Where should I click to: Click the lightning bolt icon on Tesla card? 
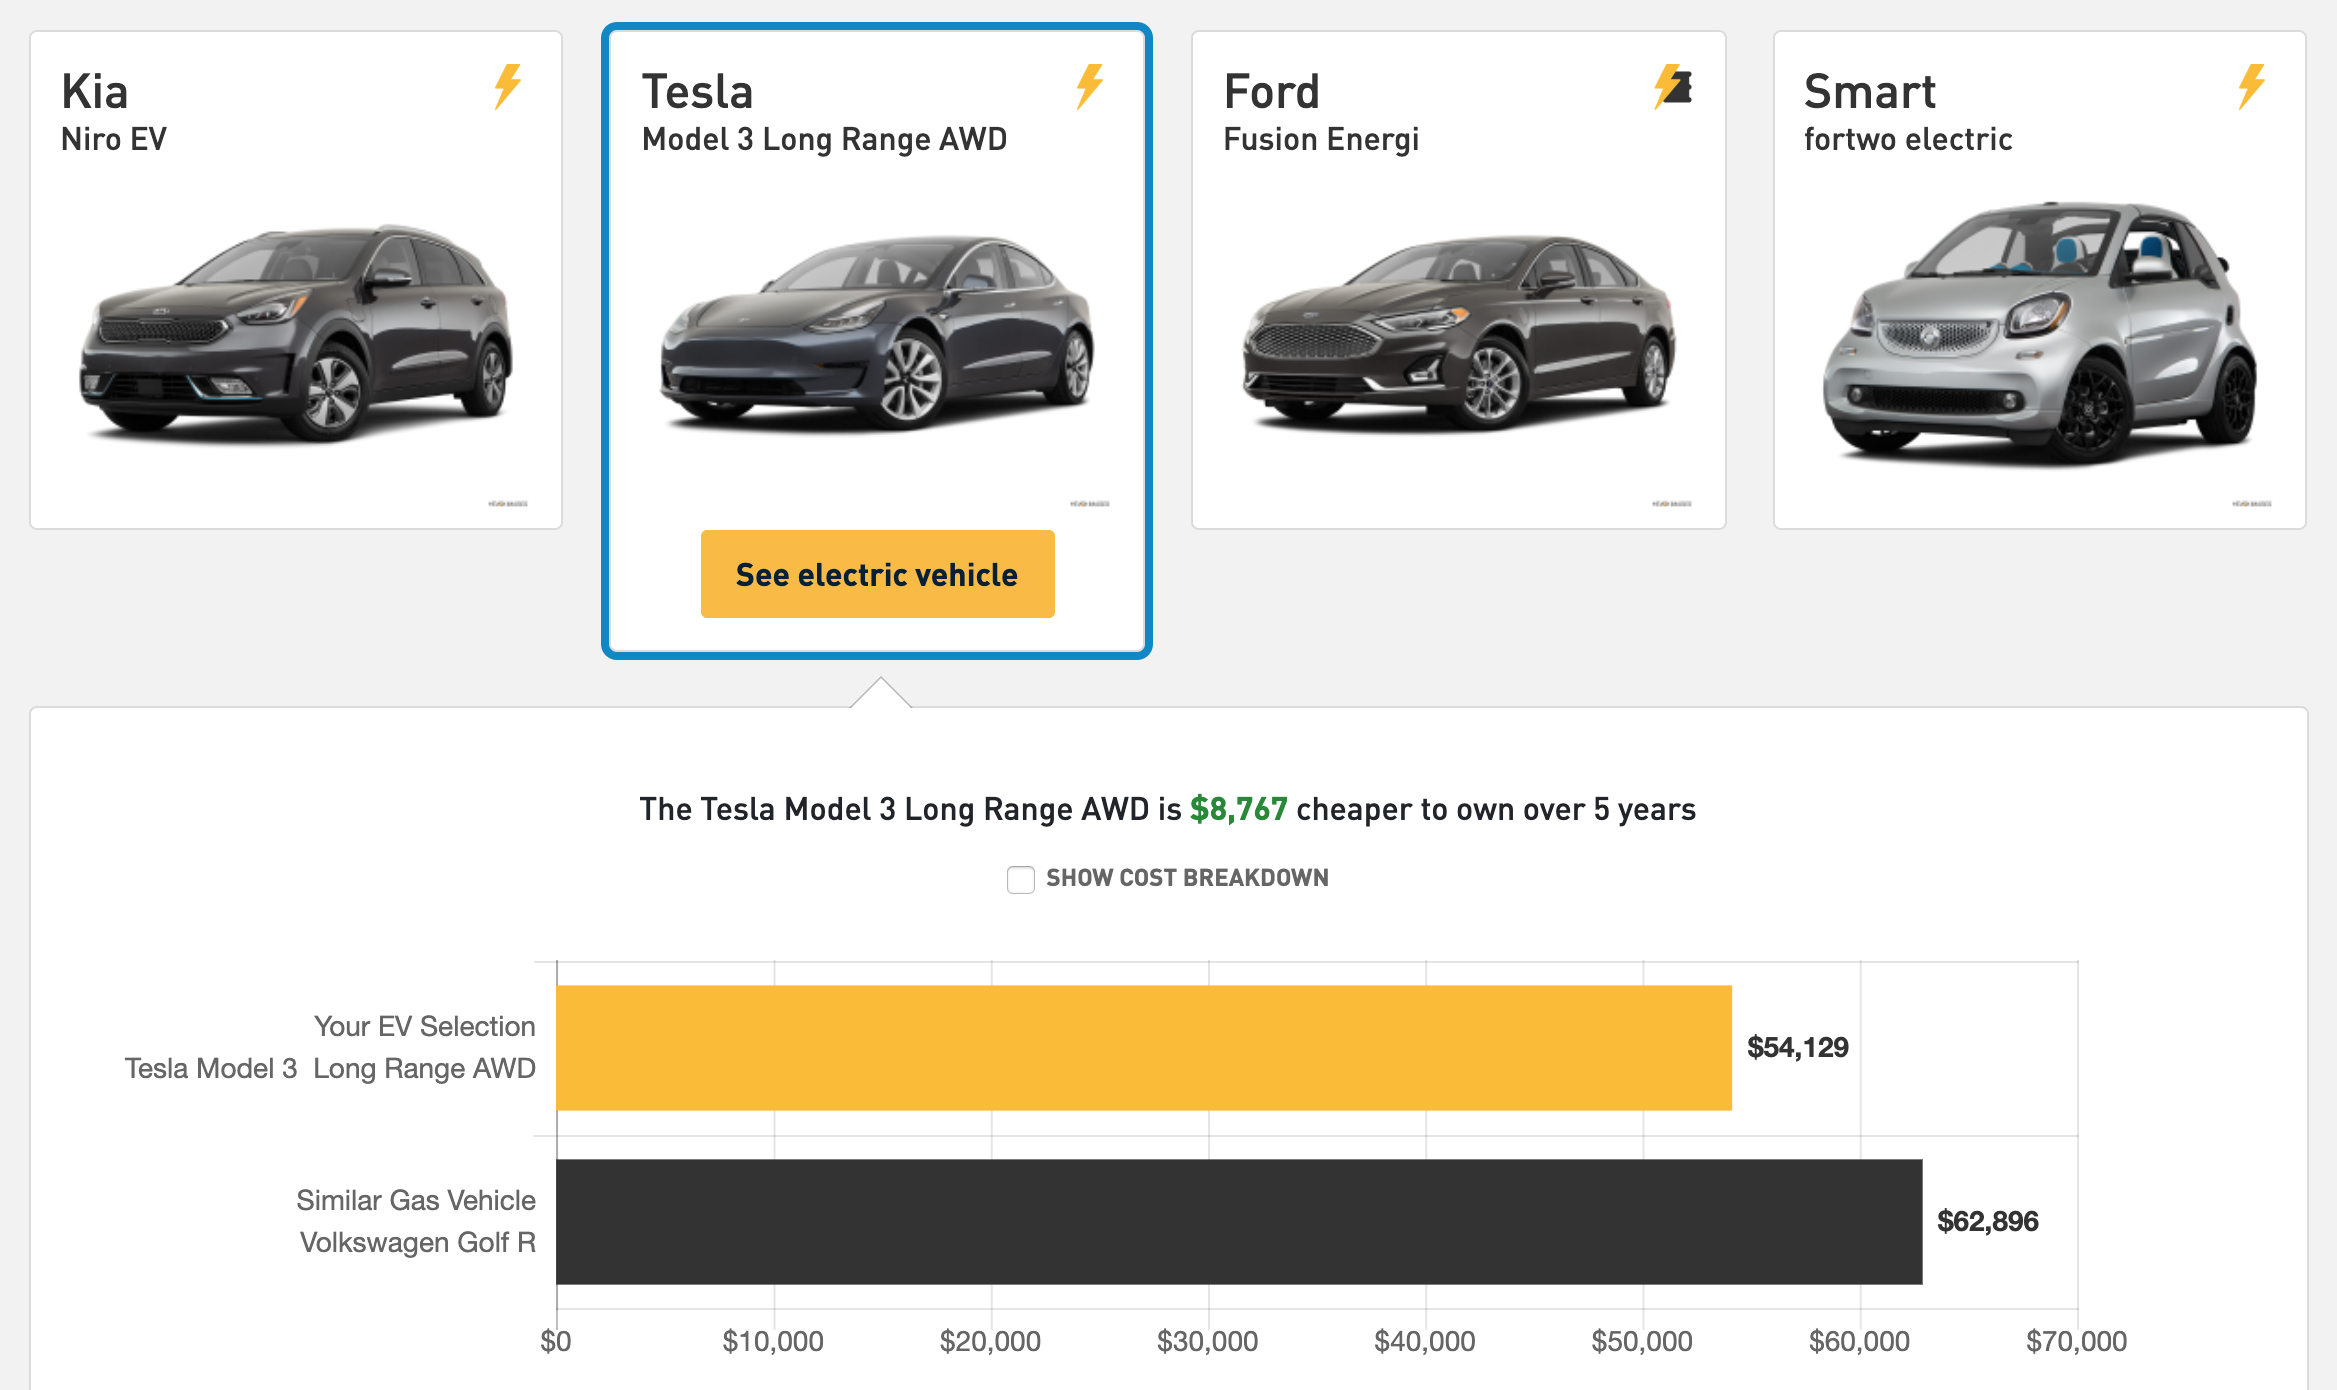(1089, 86)
